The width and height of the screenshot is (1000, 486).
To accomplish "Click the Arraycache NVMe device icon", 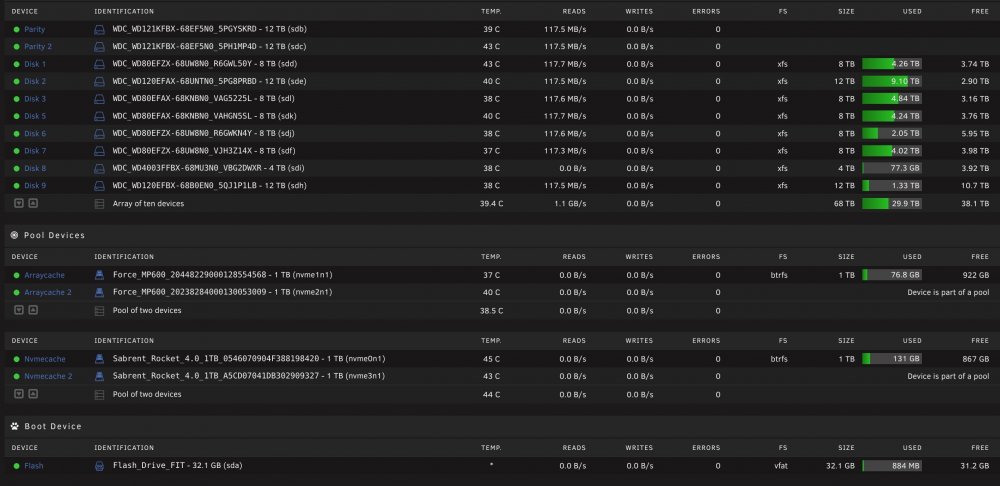I will 99,275.
